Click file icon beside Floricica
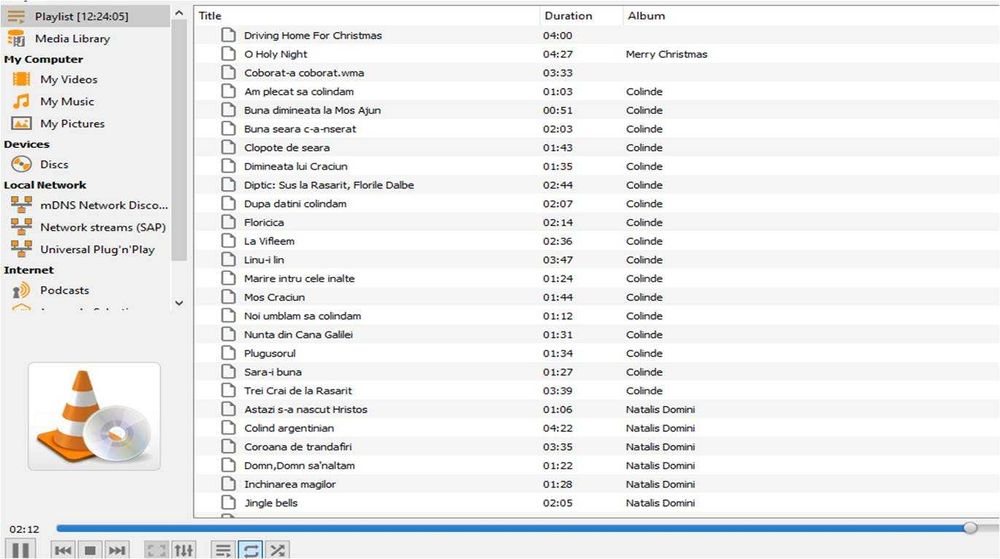 point(228,222)
